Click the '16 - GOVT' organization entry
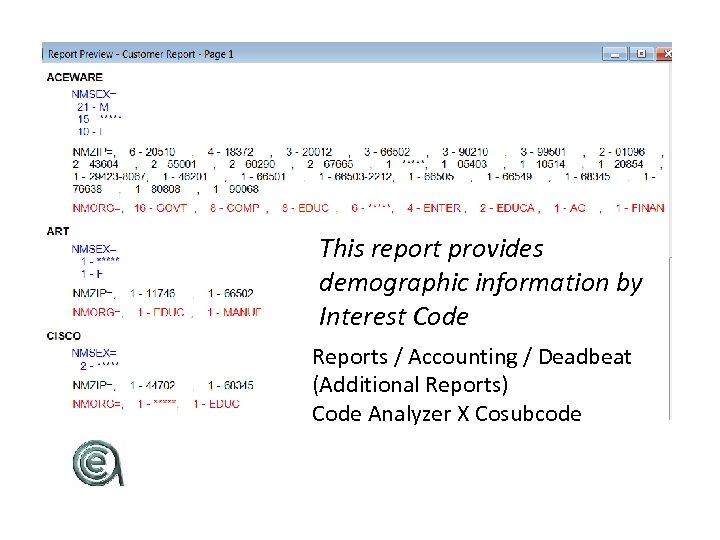Image resolution: width=720 pixels, height=540 pixels. click(x=161, y=208)
